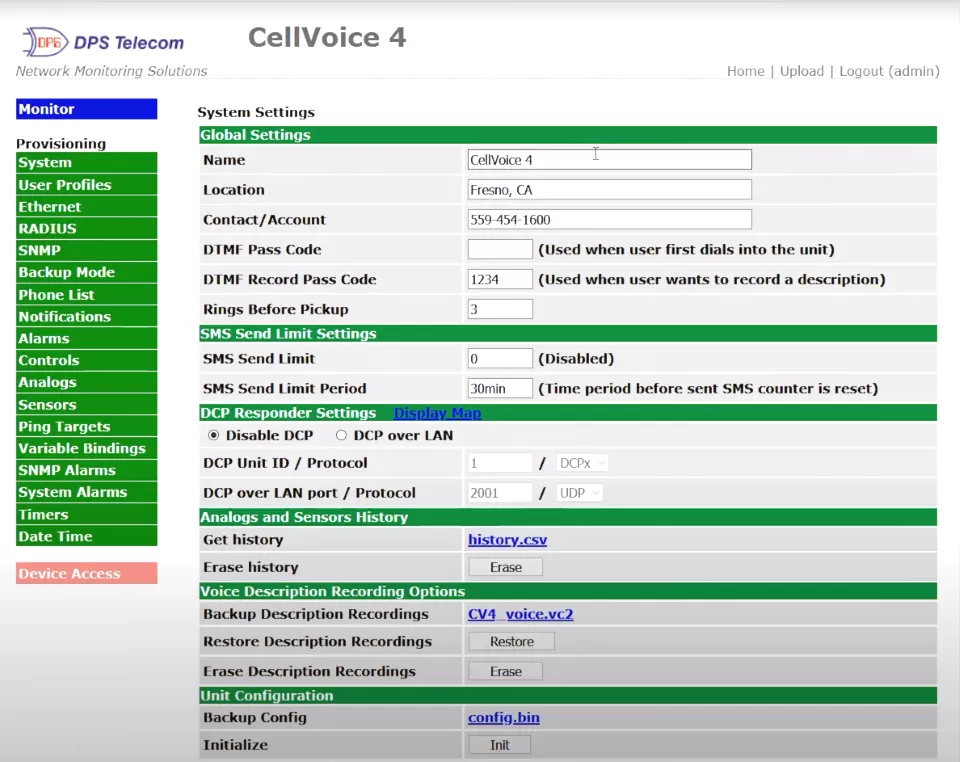The height and width of the screenshot is (762, 960).
Task: Open the UDP protocol dropdown
Action: (x=579, y=493)
